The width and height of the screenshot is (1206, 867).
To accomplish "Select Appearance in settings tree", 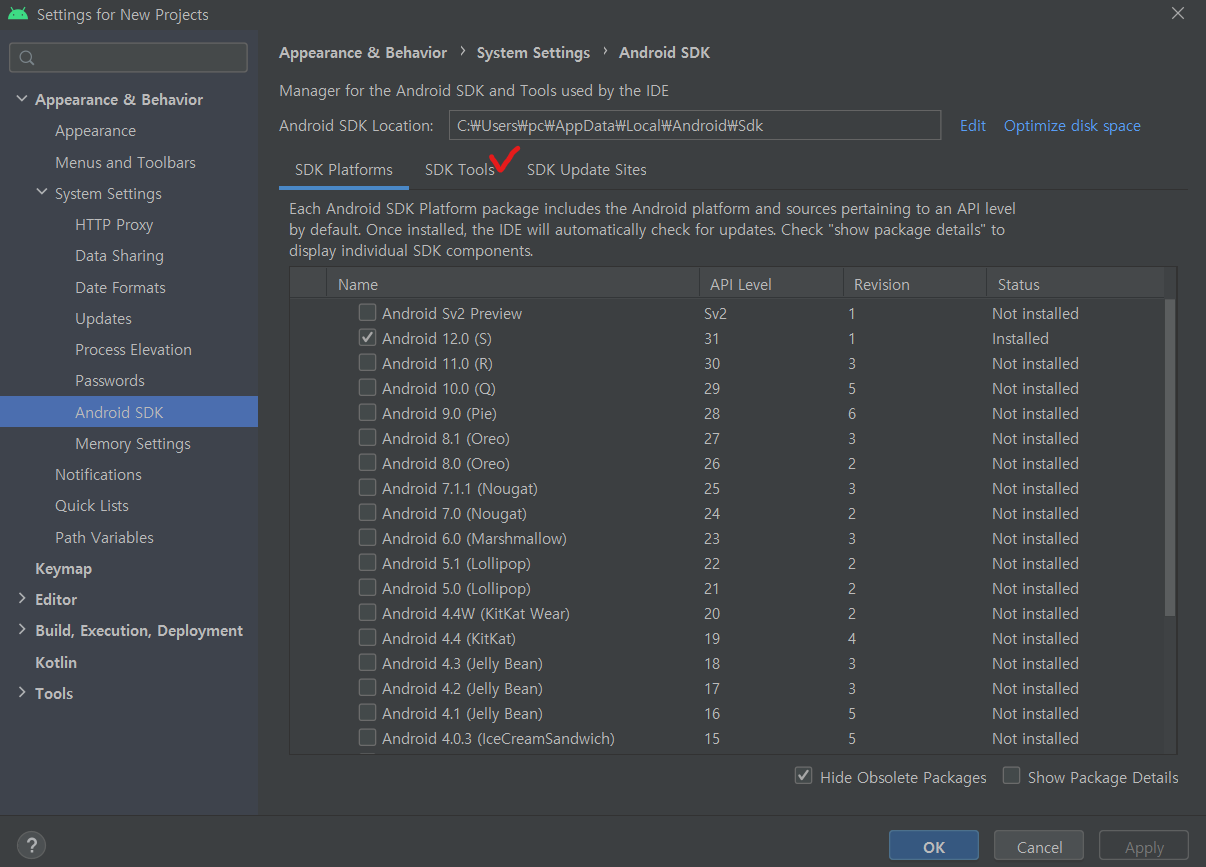I will click(x=95, y=131).
